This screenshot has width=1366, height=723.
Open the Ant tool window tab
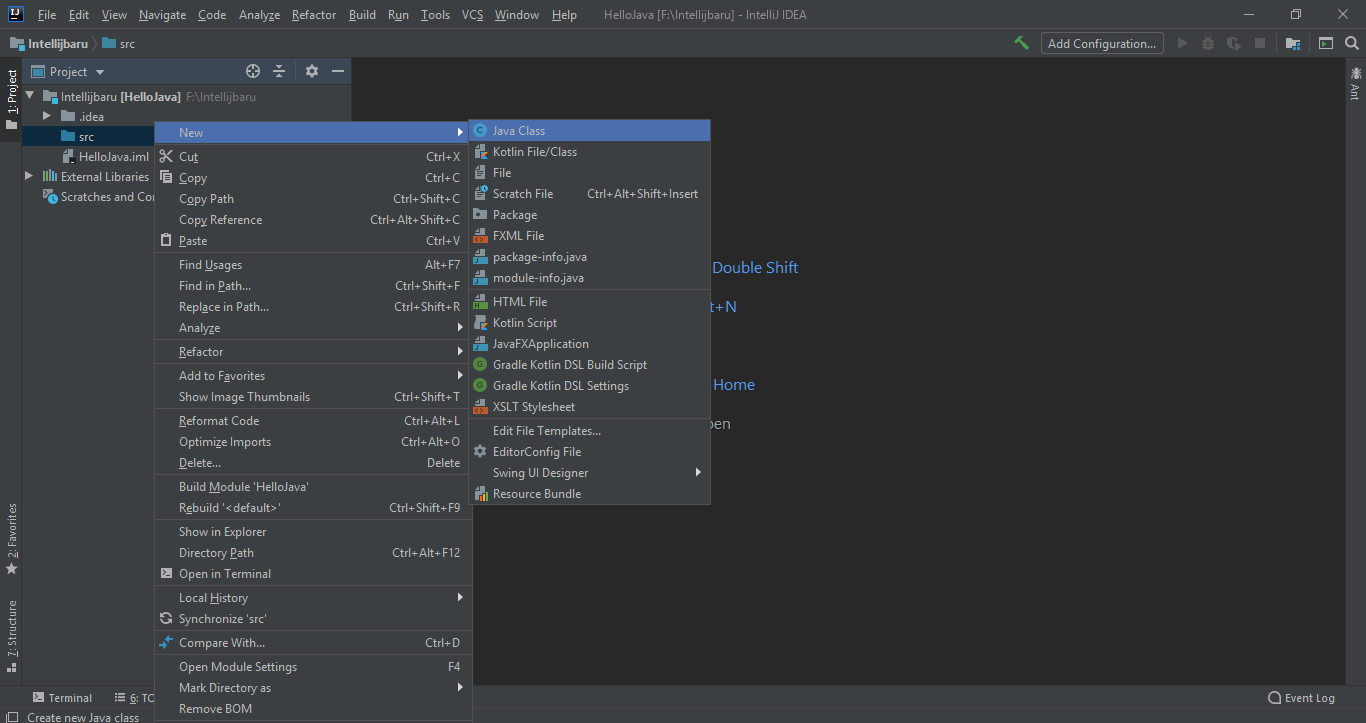[x=1356, y=83]
